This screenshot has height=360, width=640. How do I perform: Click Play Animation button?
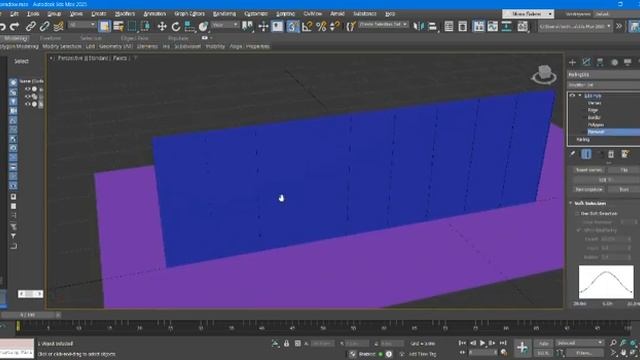click(x=482, y=343)
